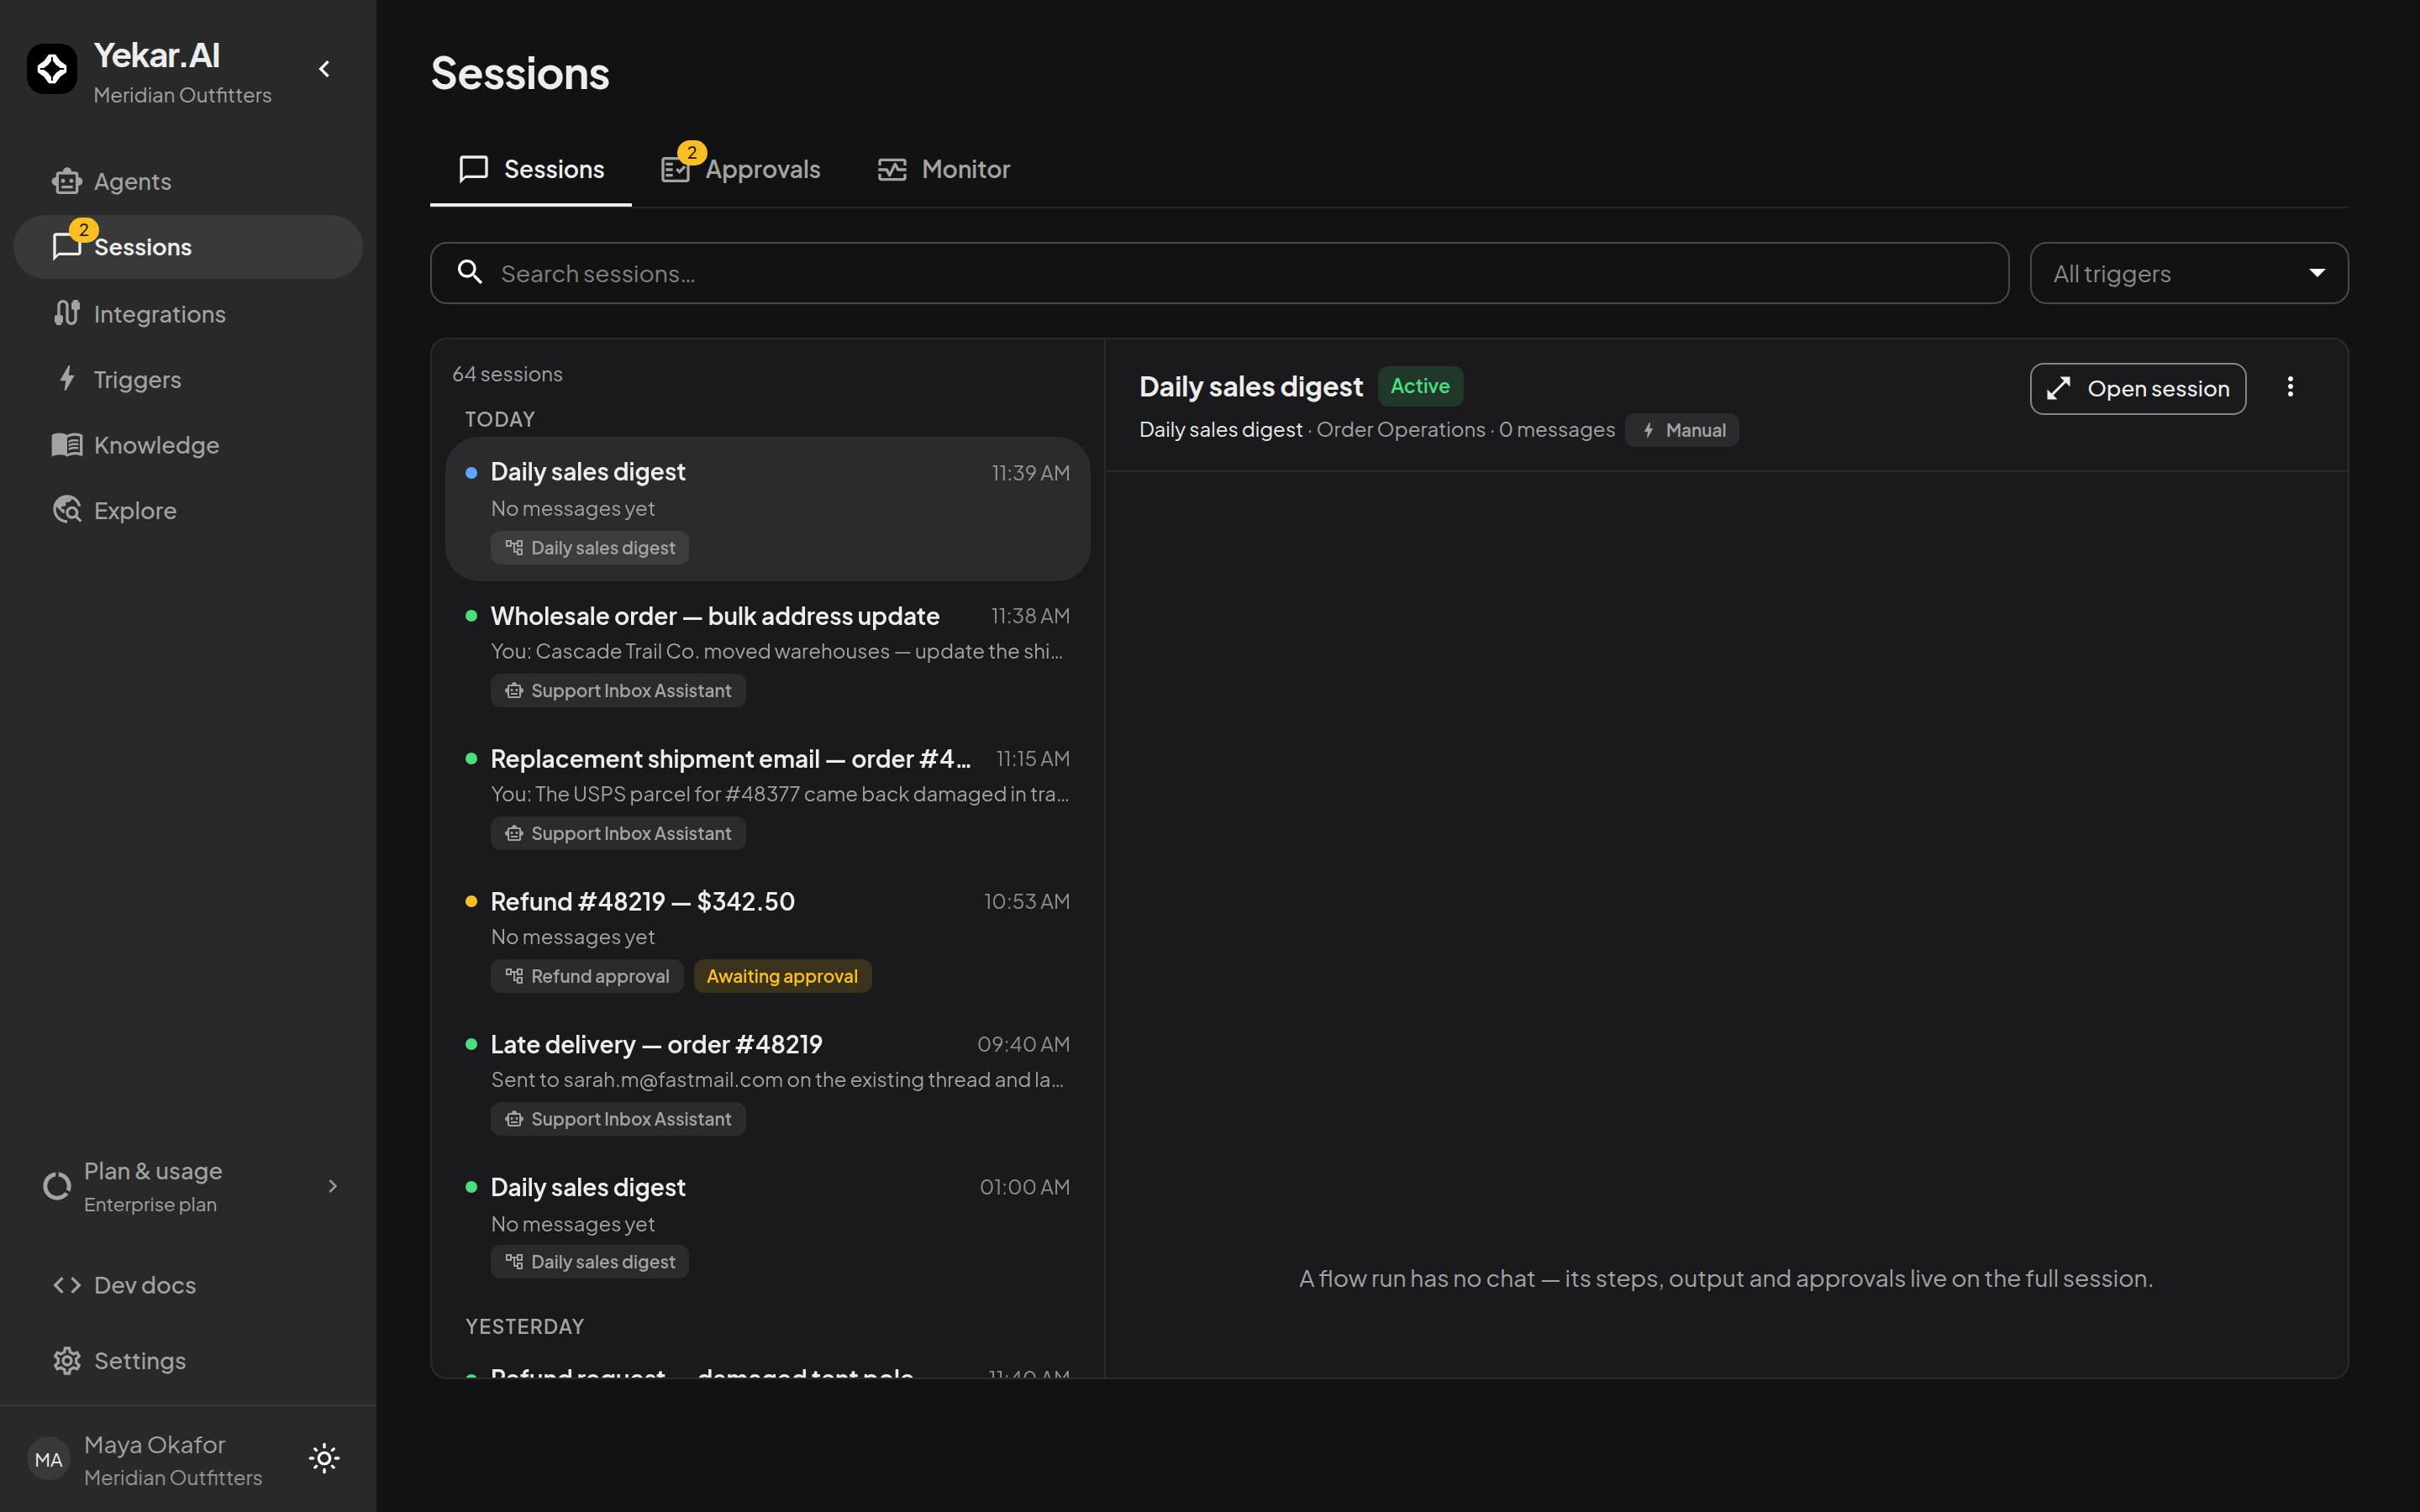Click the Explore icon in sidebar
Image resolution: width=2420 pixels, height=1512 pixels.
(67, 510)
